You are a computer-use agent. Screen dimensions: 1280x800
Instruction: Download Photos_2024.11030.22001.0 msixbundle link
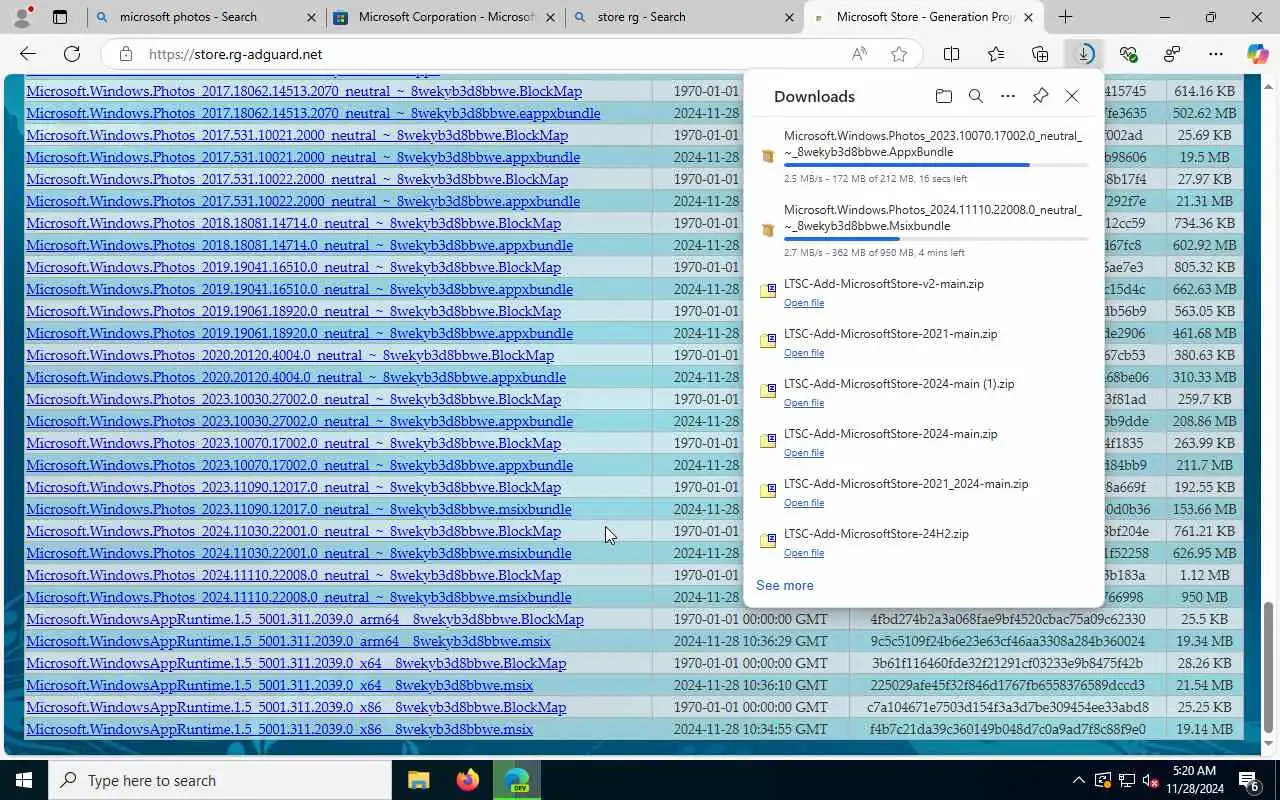(x=299, y=553)
